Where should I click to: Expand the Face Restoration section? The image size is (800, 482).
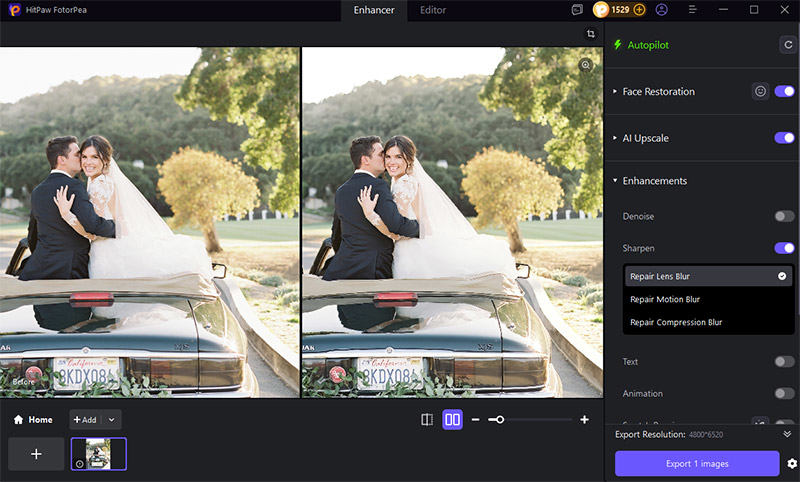[x=615, y=91]
